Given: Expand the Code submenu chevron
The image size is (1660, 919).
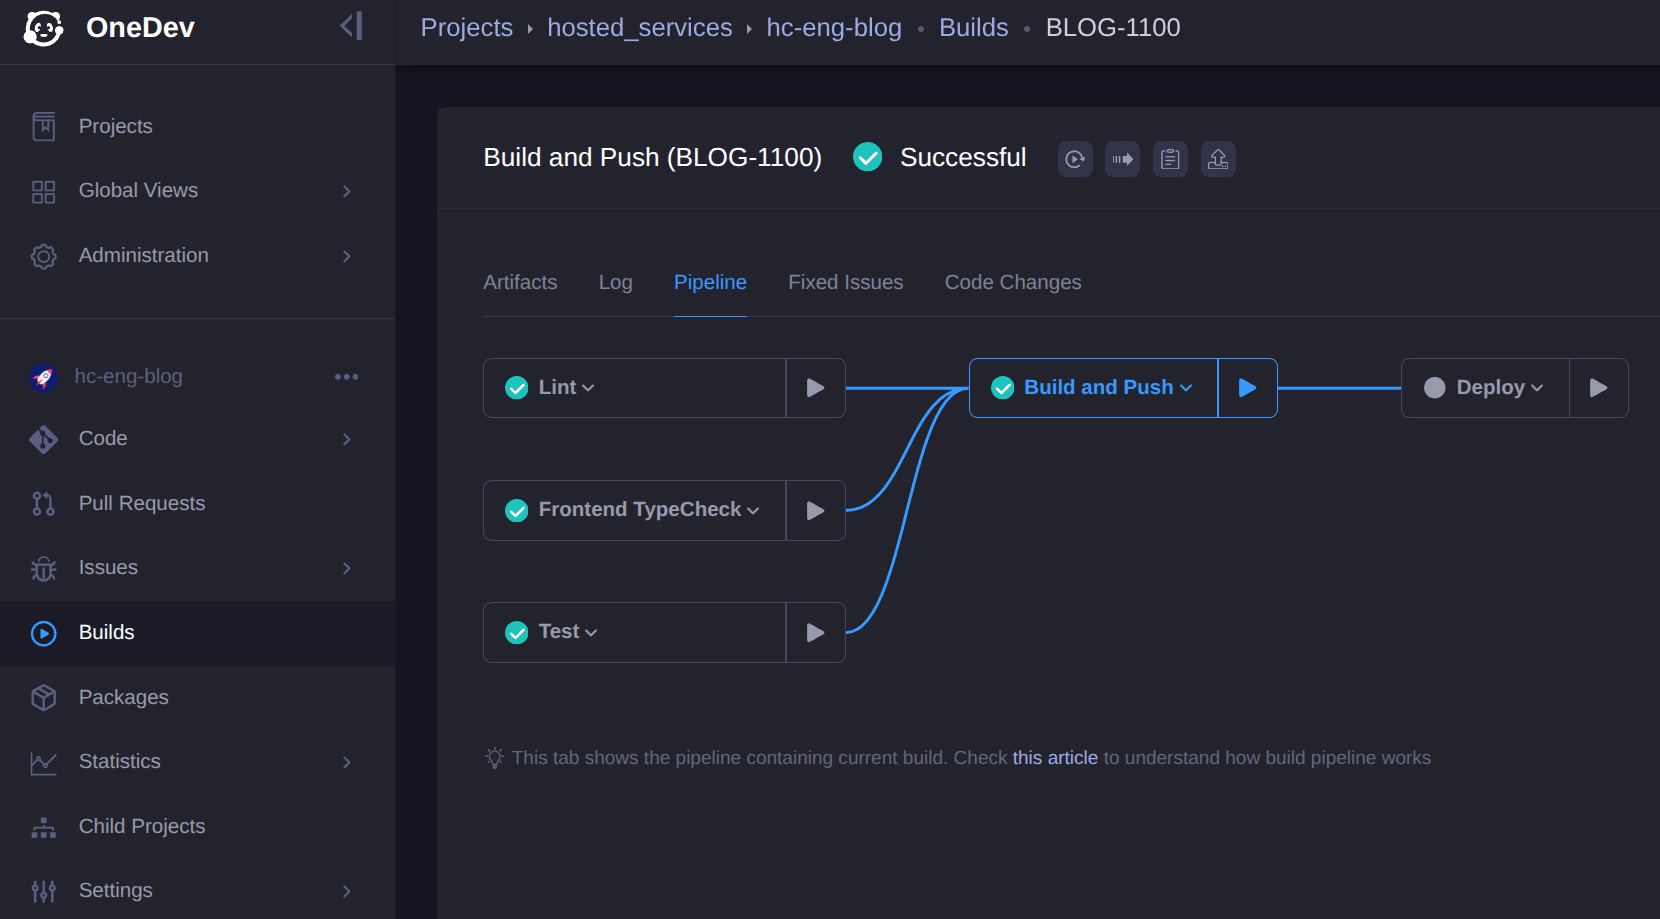Looking at the screenshot, I should pyautogui.click(x=347, y=439).
